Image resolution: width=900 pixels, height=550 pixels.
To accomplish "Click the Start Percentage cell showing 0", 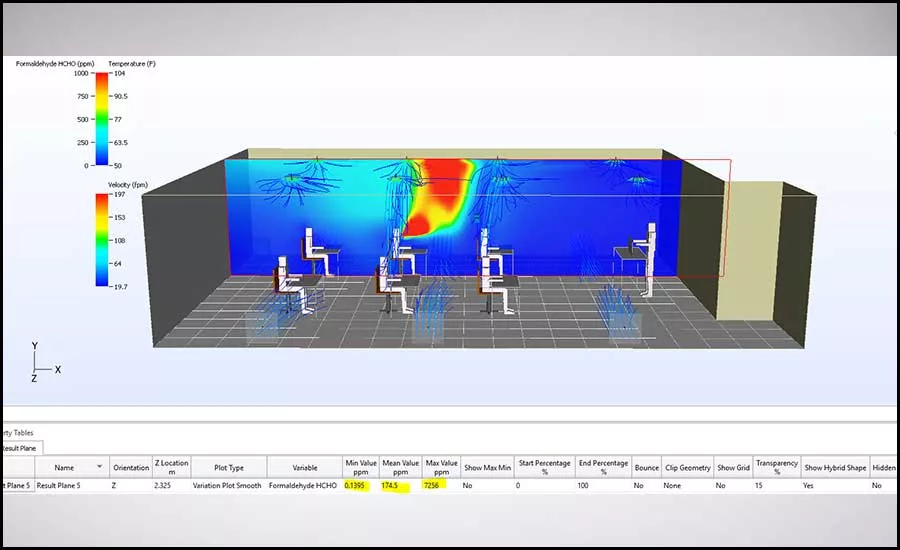I will click(545, 485).
